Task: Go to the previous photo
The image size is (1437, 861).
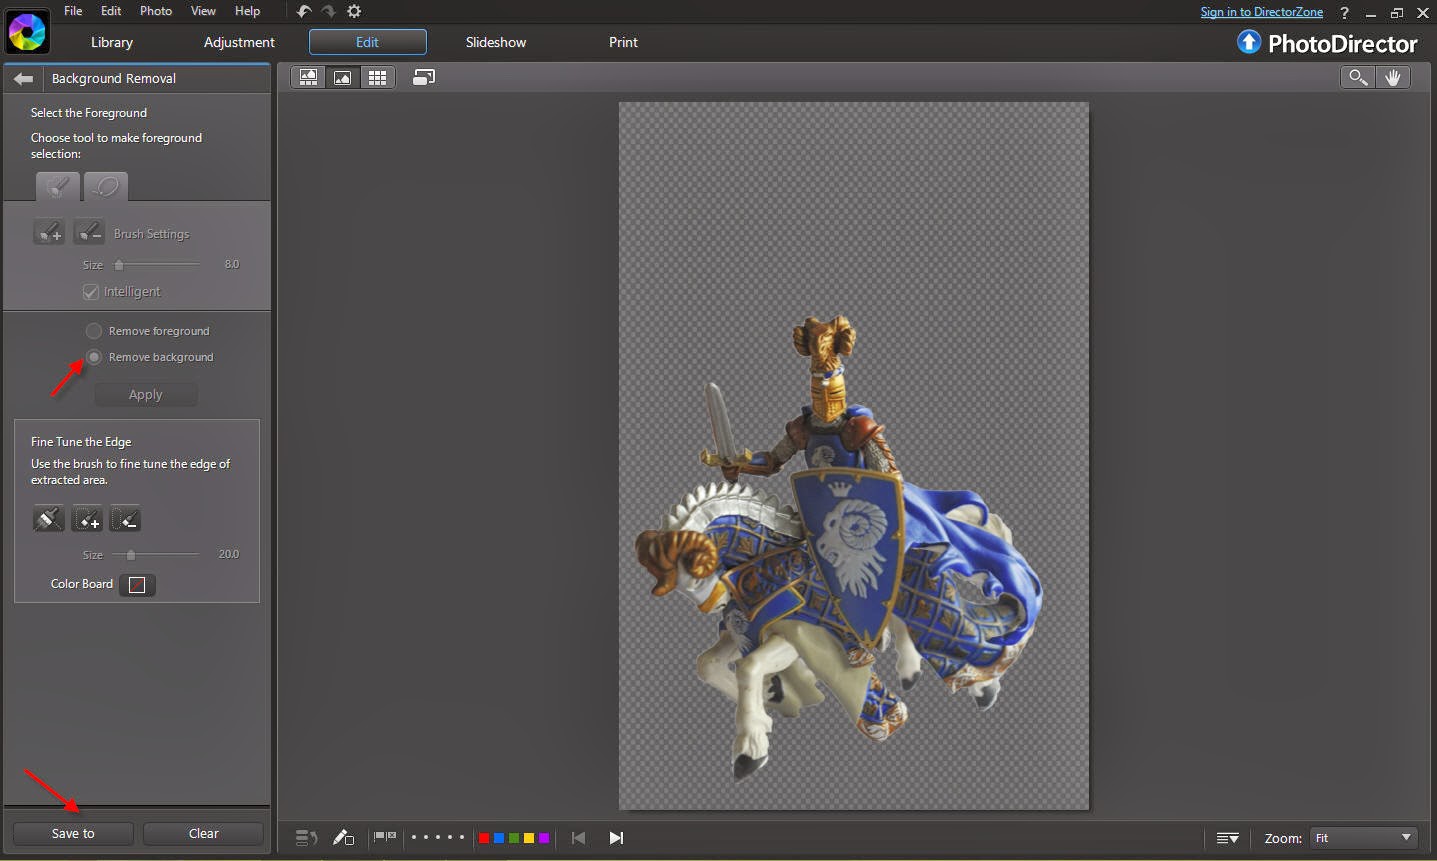Action: click(x=578, y=838)
